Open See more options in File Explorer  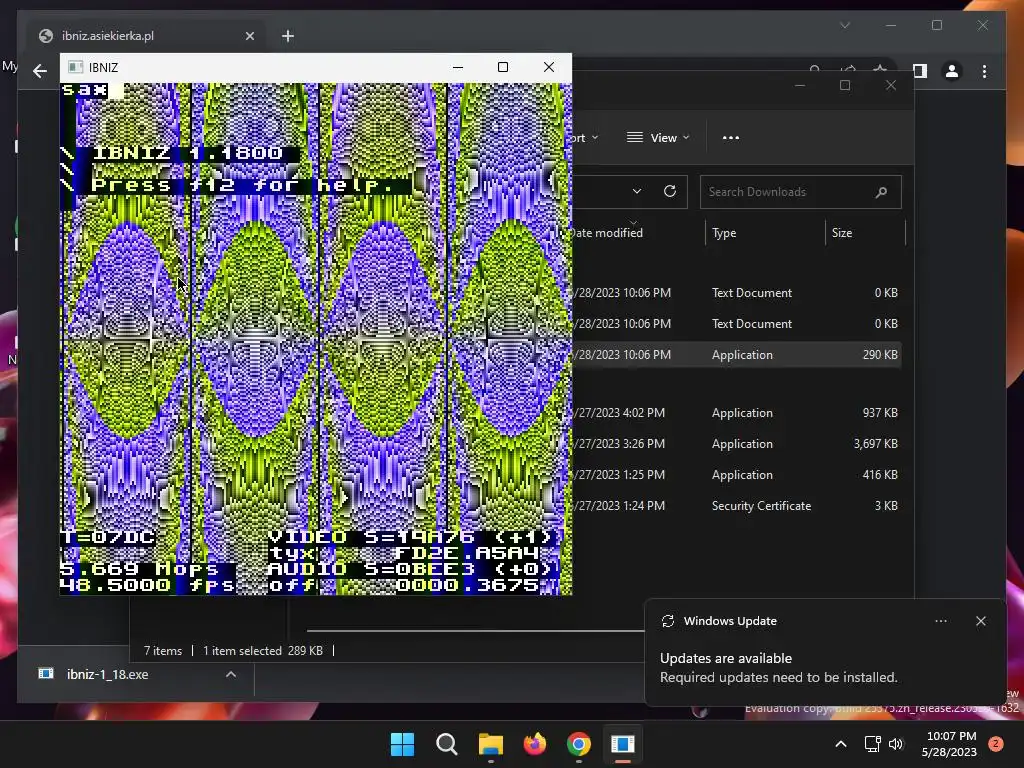[x=731, y=138]
